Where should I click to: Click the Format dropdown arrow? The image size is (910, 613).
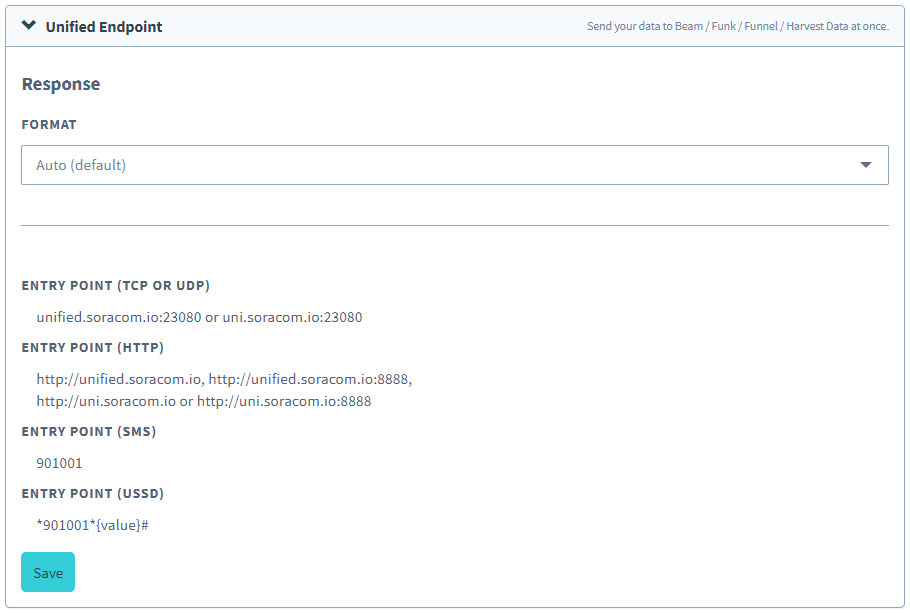(x=866, y=164)
